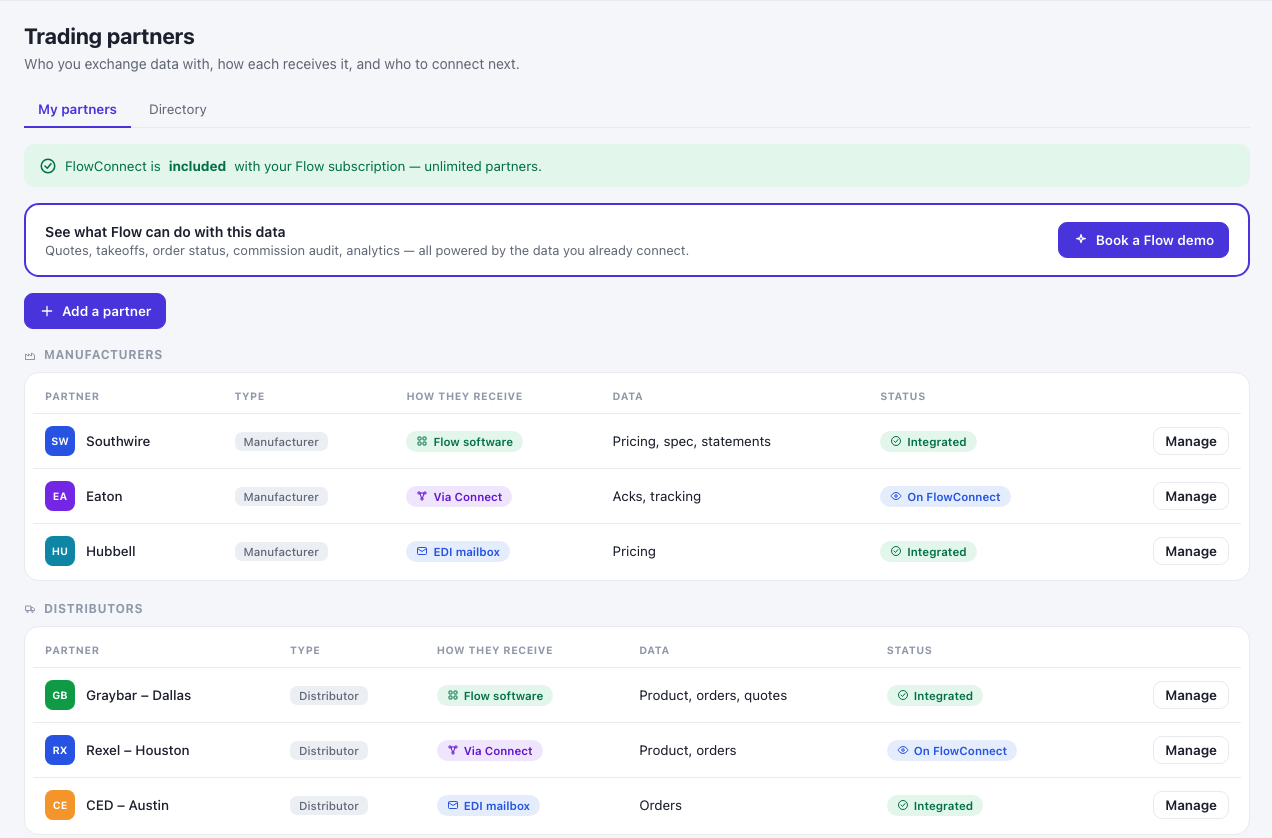The height and width of the screenshot is (838, 1272).
Task: Manage the CED – Austin partner
Action: 1190,805
